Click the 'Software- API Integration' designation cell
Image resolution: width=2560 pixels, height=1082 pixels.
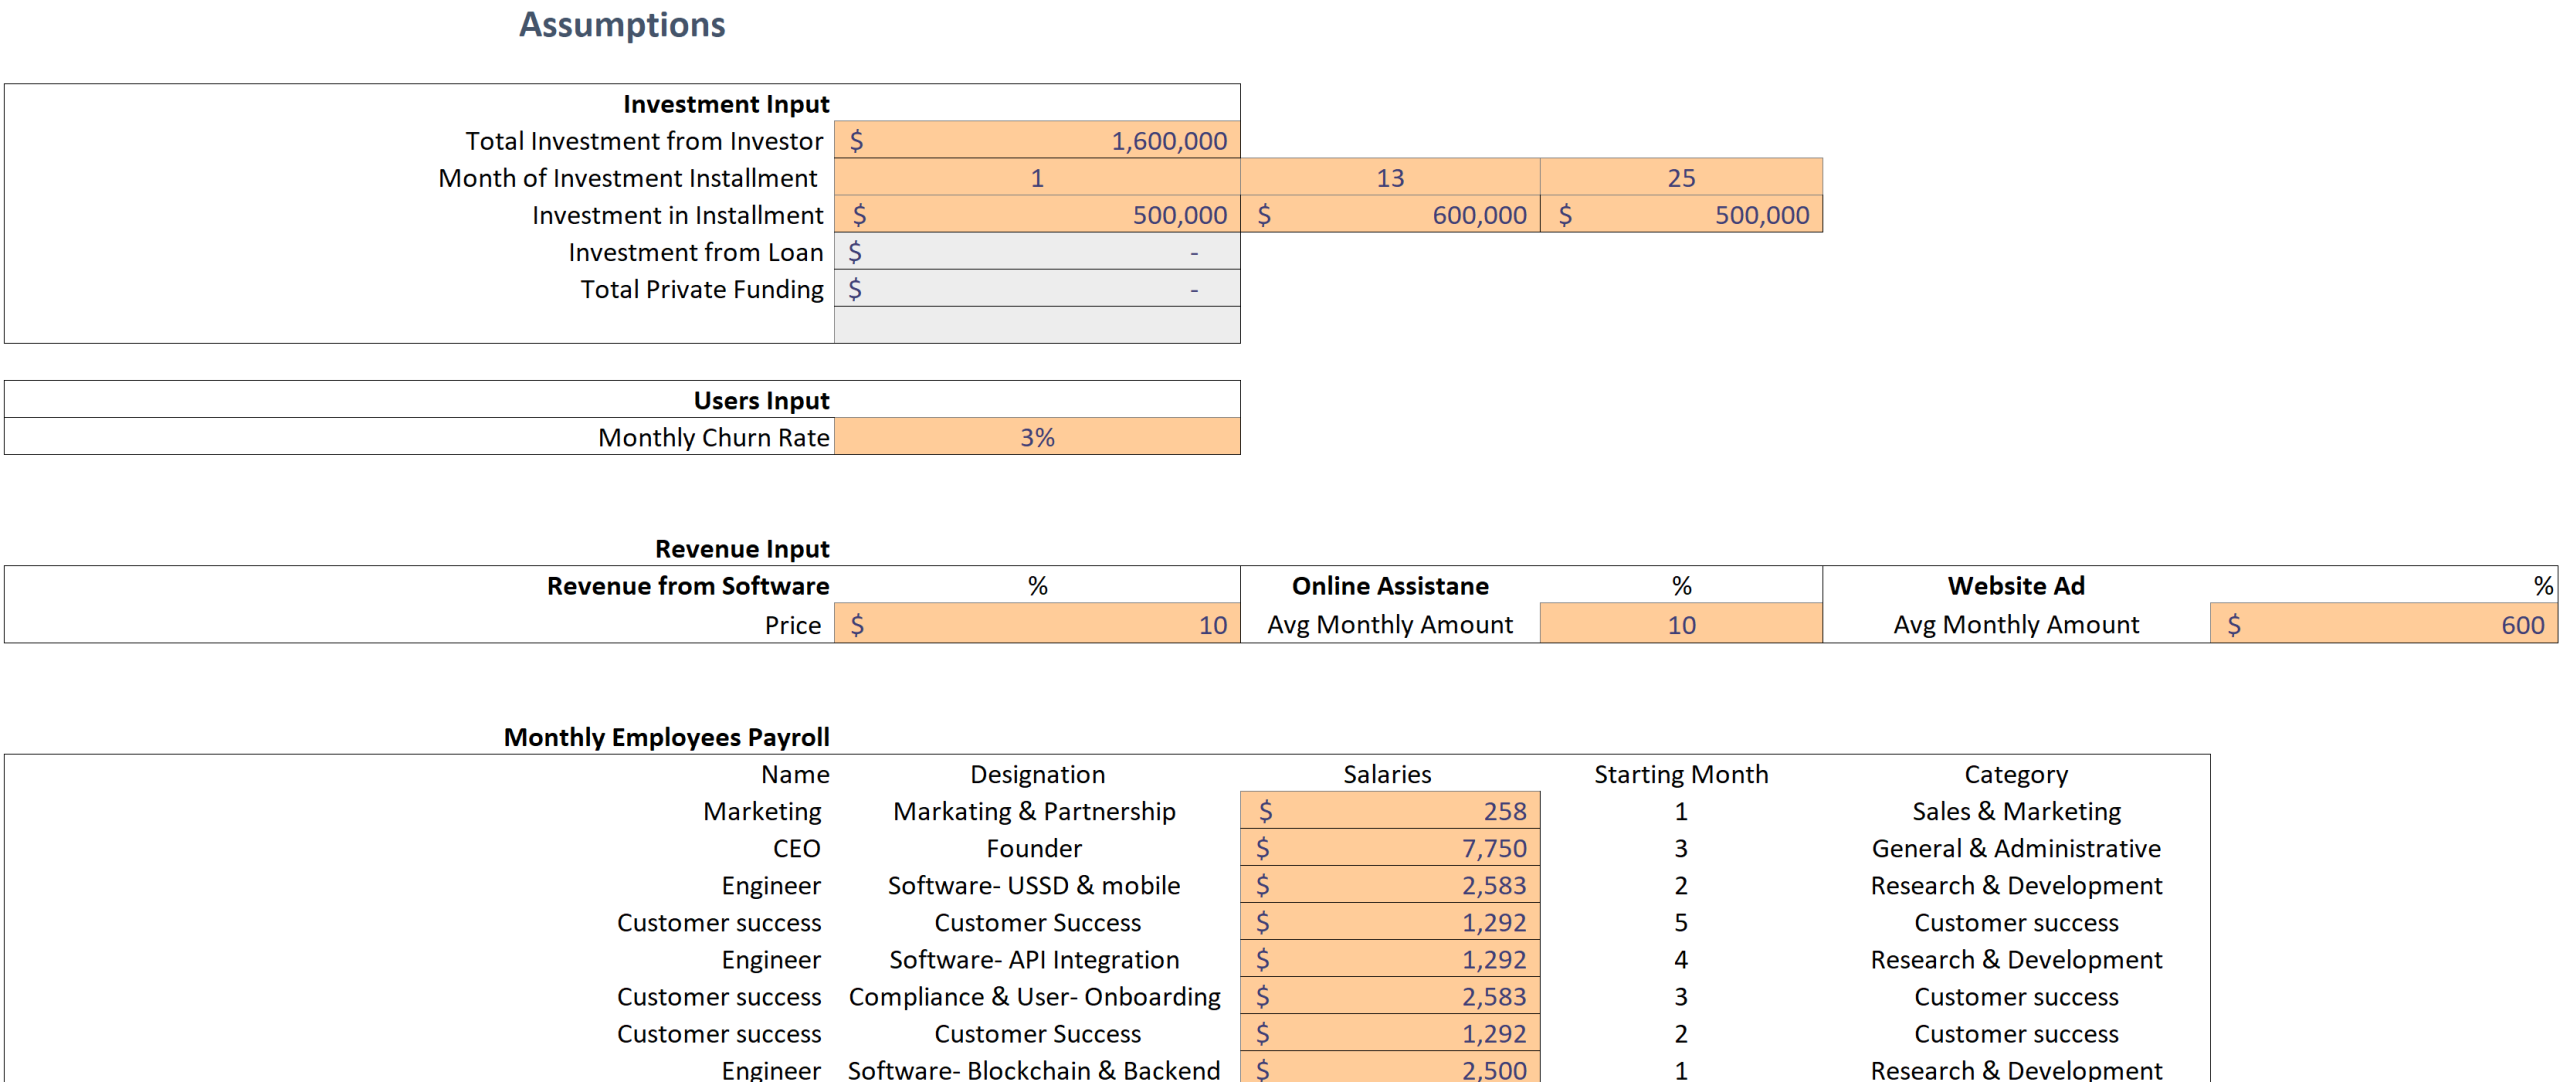(1034, 959)
